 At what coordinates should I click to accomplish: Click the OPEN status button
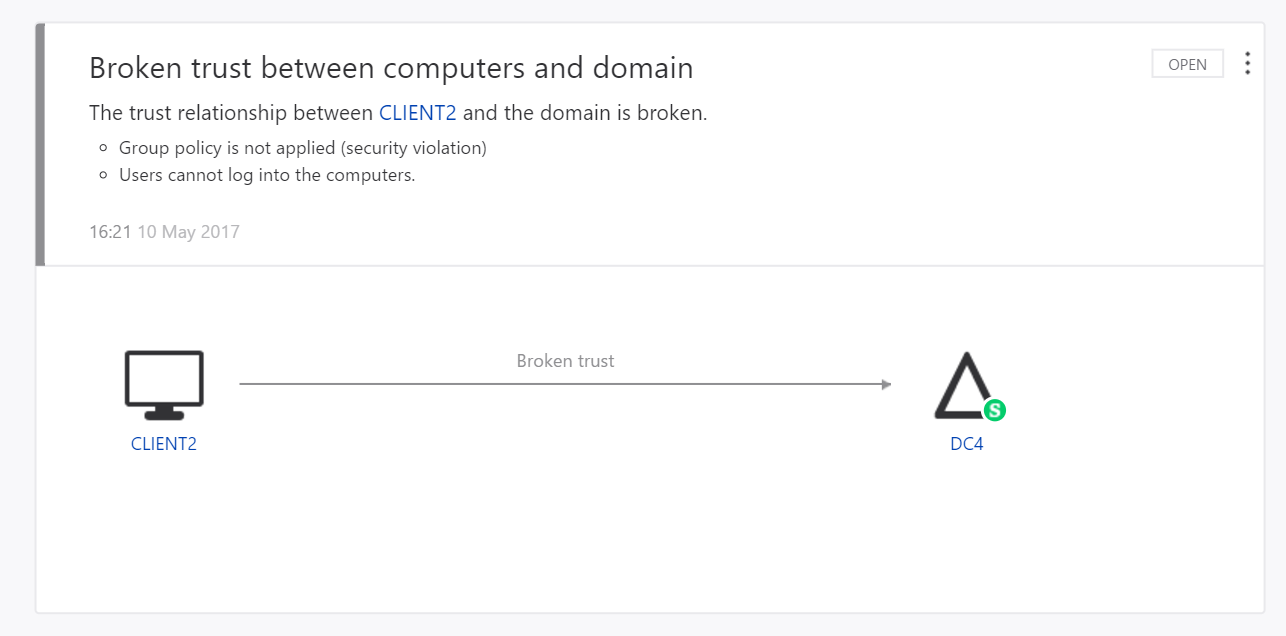[1187, 64]
